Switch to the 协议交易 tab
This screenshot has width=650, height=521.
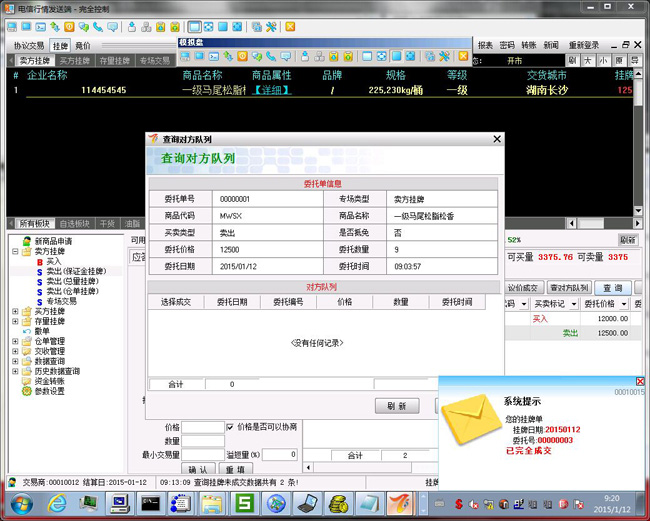pyautogui.click(x=29, y=46)
